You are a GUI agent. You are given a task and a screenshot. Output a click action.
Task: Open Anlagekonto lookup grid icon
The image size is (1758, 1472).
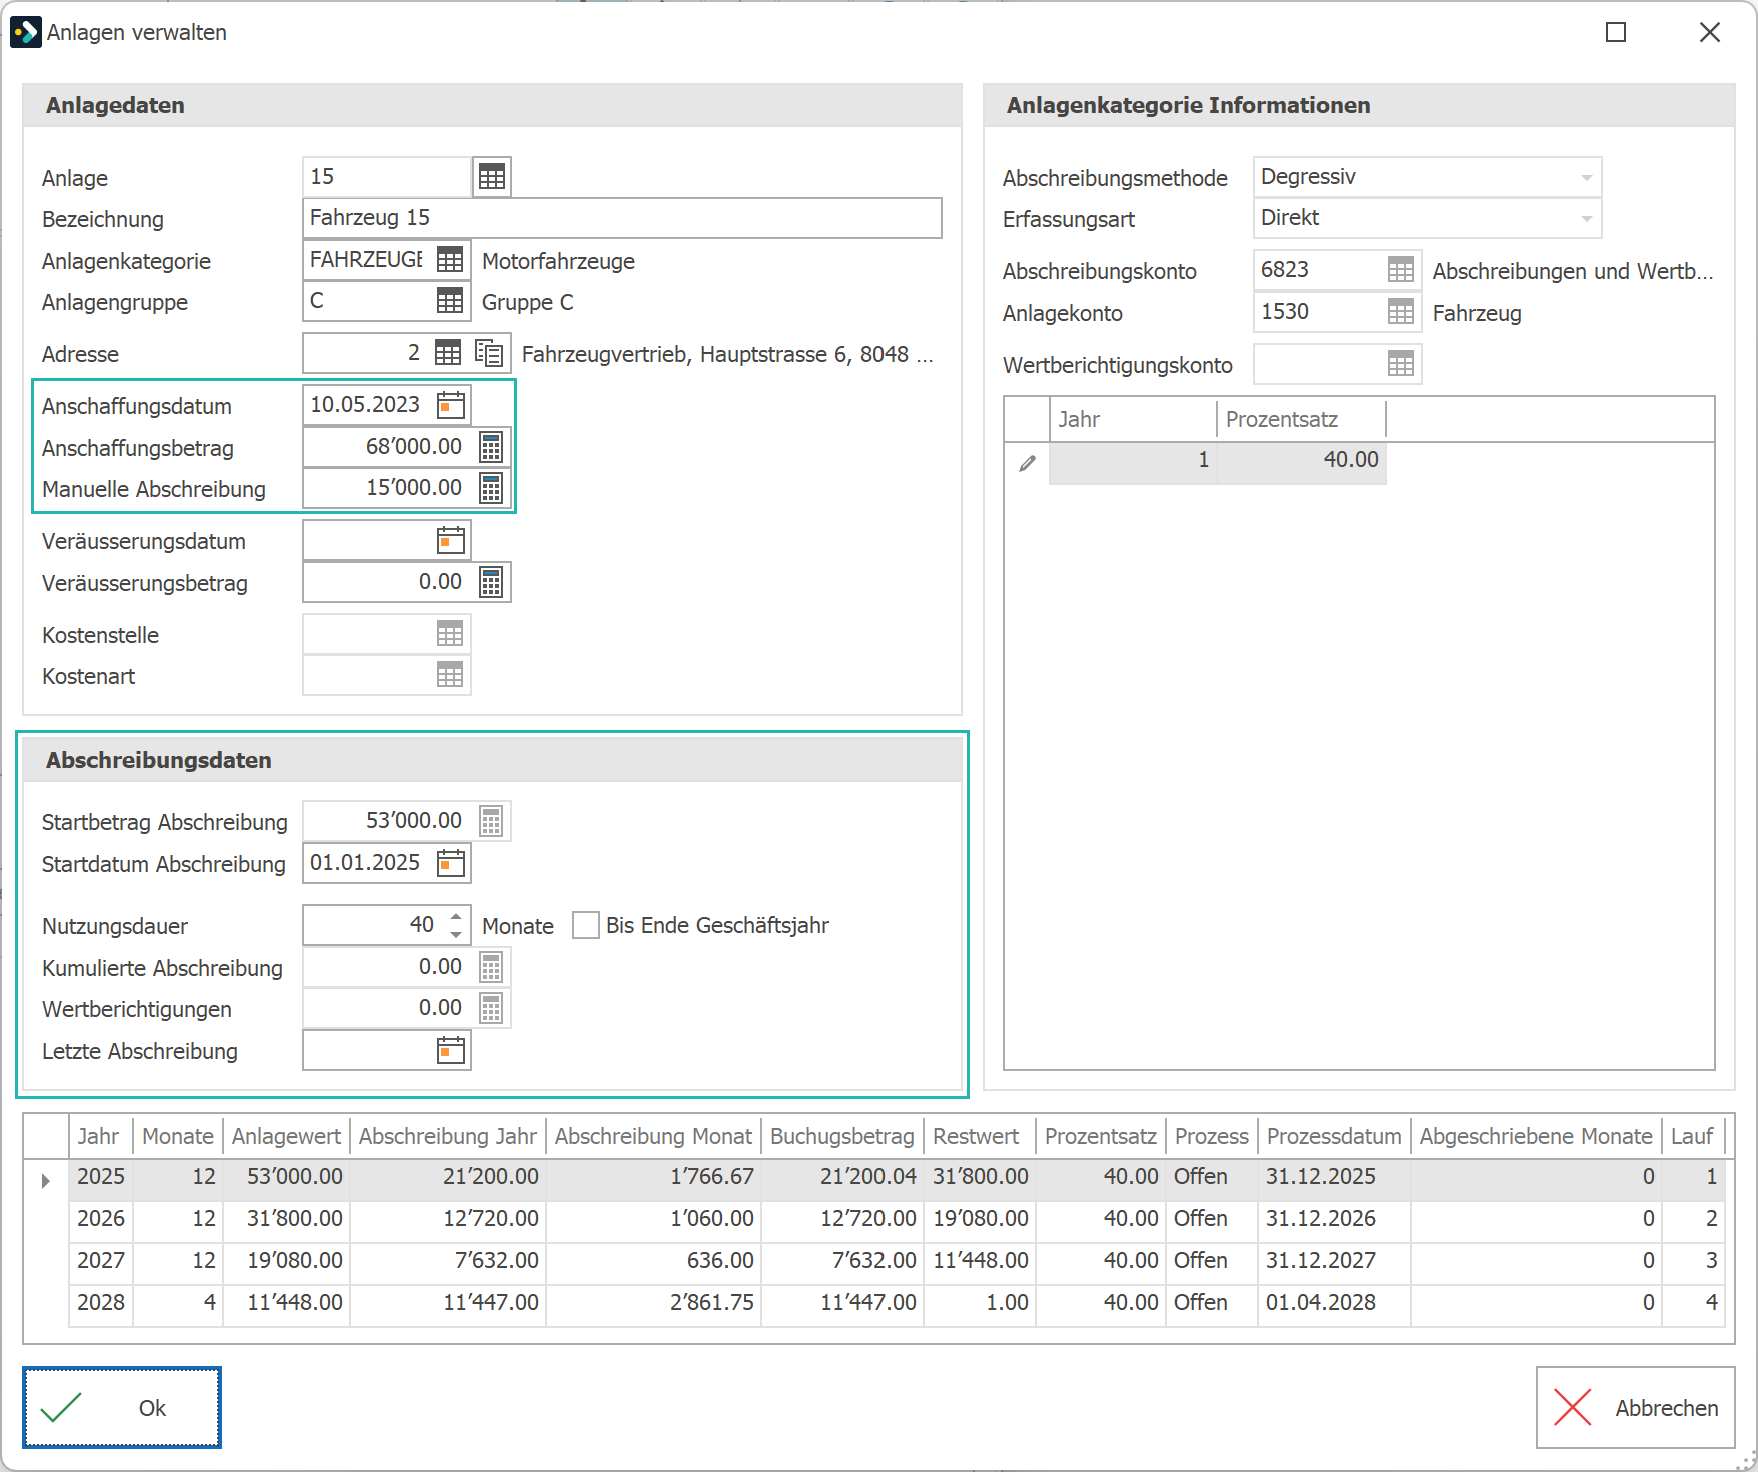1401,312
